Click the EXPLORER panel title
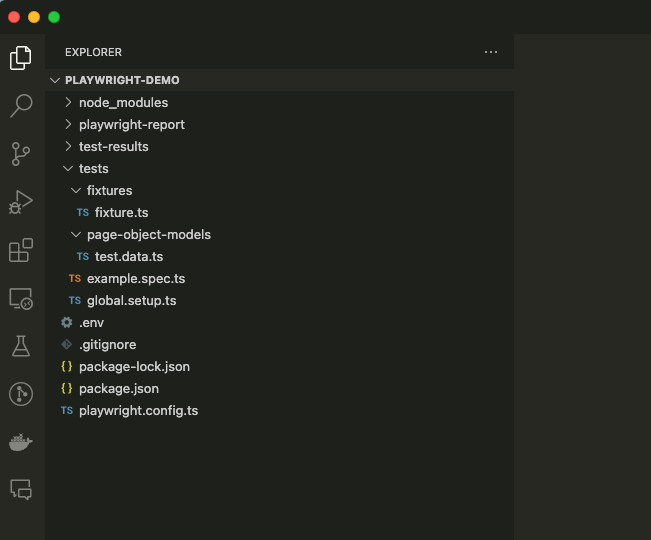 tap(93, 52)
